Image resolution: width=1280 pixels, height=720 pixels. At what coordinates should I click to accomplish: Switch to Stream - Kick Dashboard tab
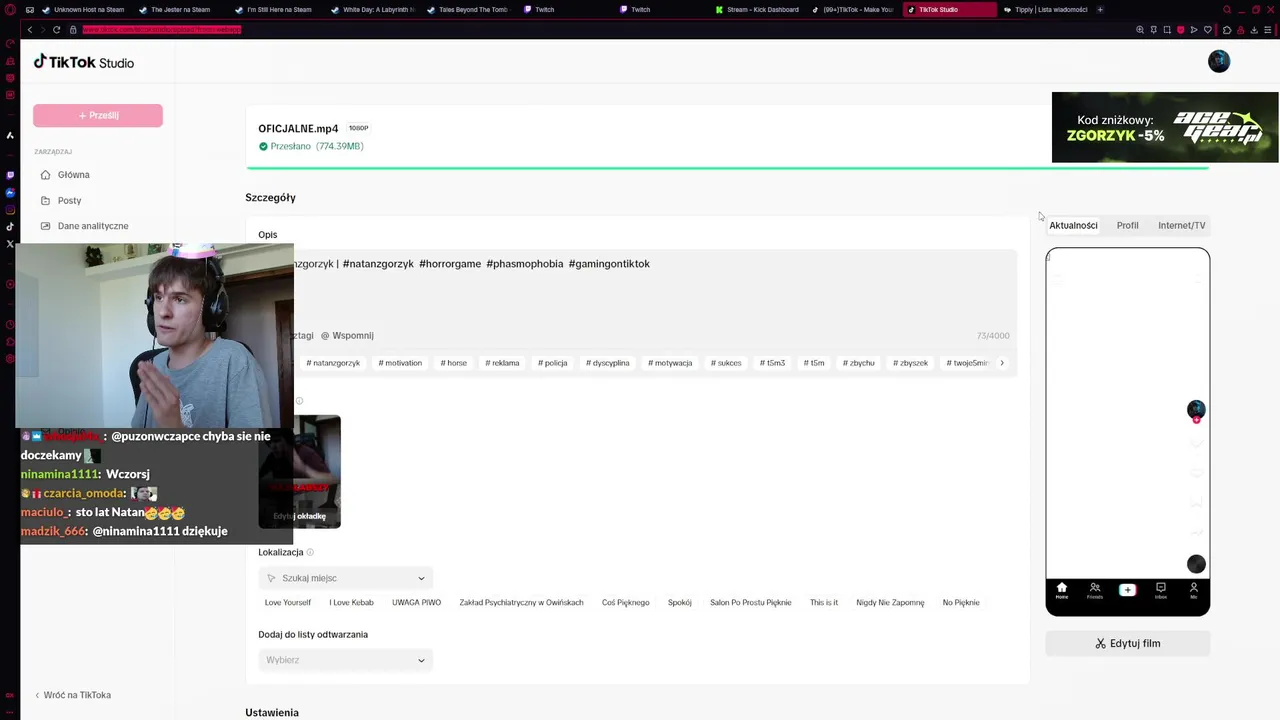757,10
